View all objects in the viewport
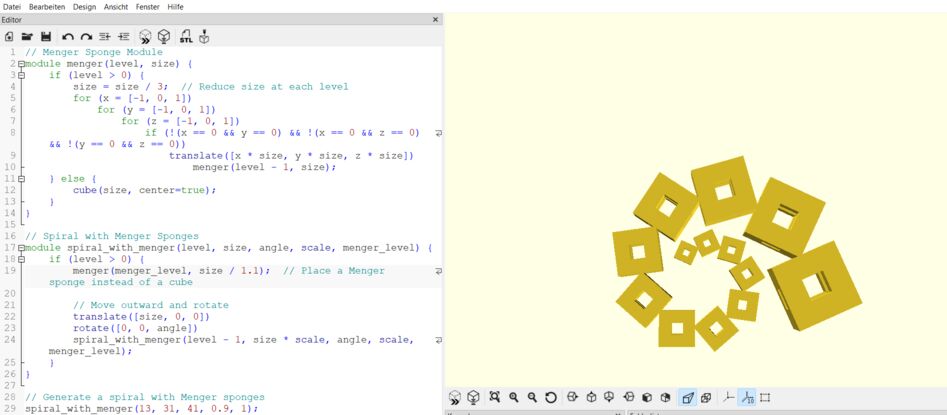Screen dimensions: 947x415 495,397
